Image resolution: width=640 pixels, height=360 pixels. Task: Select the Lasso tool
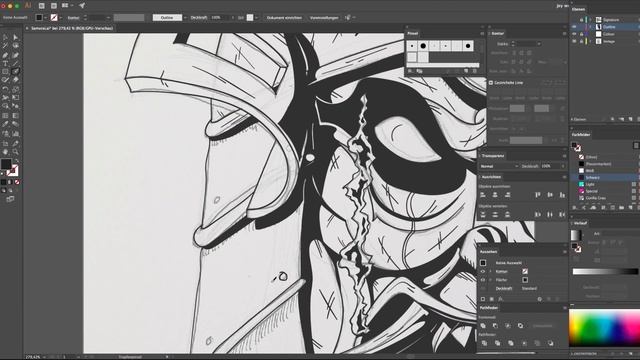[16, 46]
